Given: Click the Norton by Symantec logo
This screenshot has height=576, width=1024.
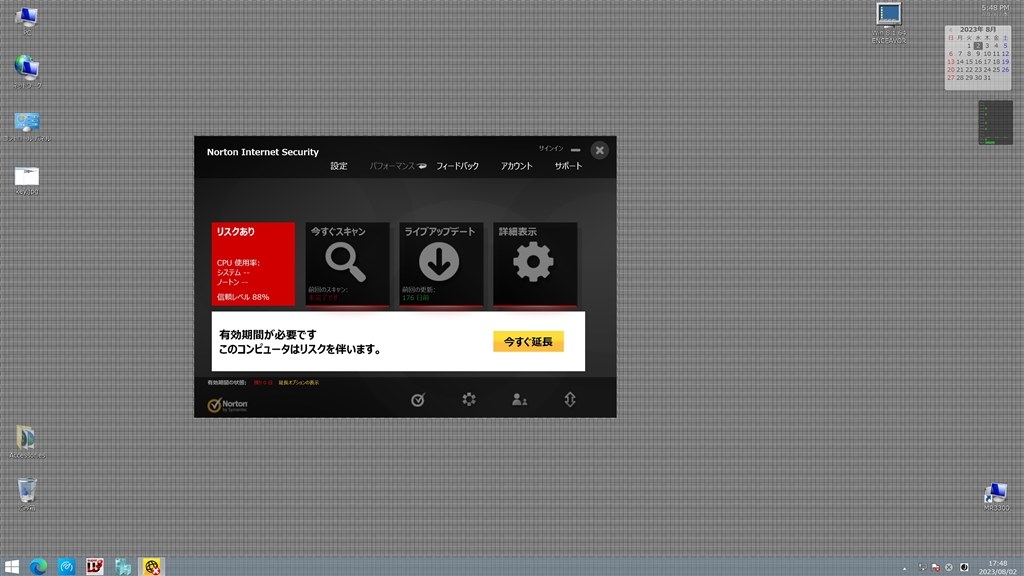Looking at the screenshot, I should [x=227, y=405].
